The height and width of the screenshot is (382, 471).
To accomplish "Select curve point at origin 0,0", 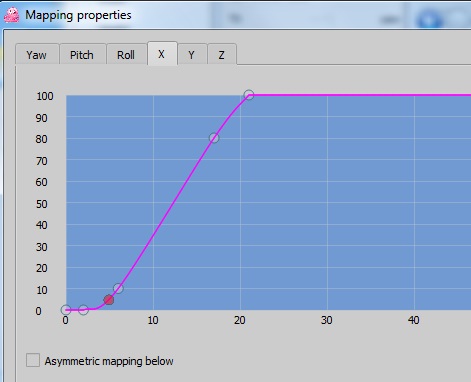I will 66,310.
